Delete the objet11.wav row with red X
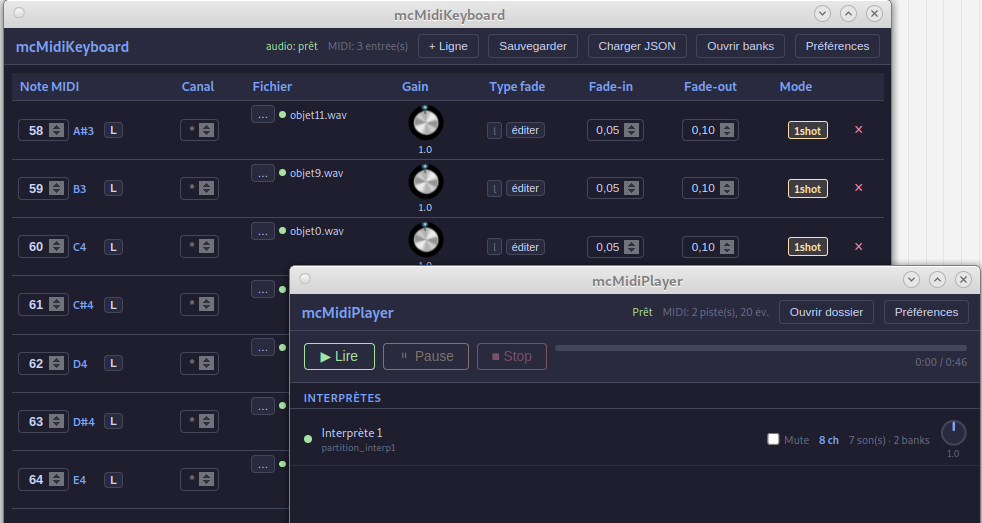Viewport: 982px width, 523px height. click(x=859, y=130)
